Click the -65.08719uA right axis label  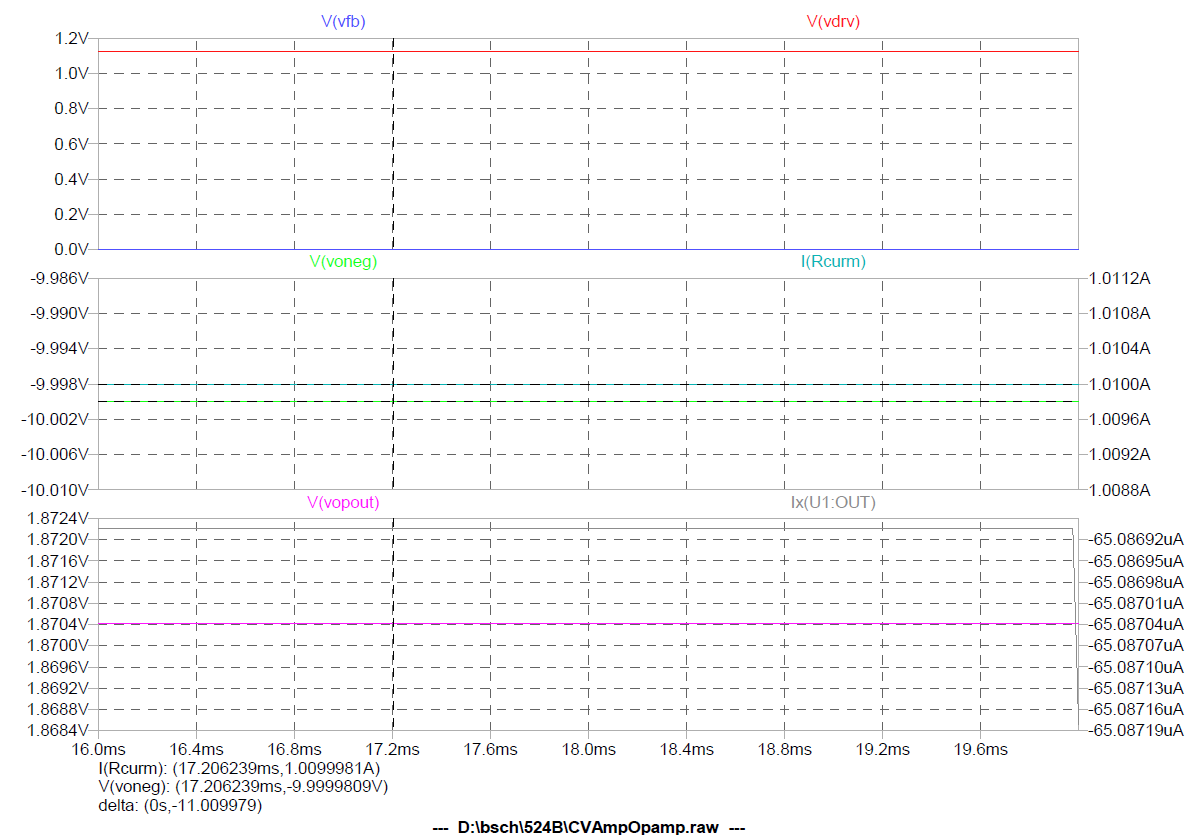click(1135, 730)
